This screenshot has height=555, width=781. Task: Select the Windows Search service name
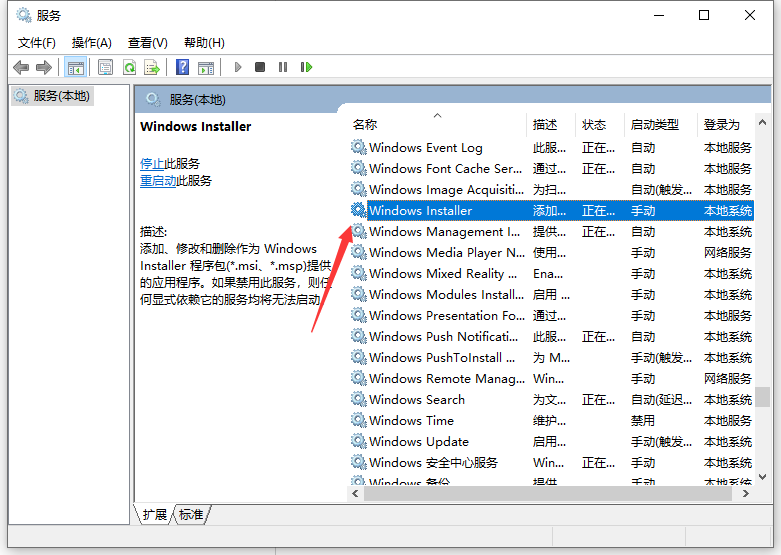click(416, 400)
